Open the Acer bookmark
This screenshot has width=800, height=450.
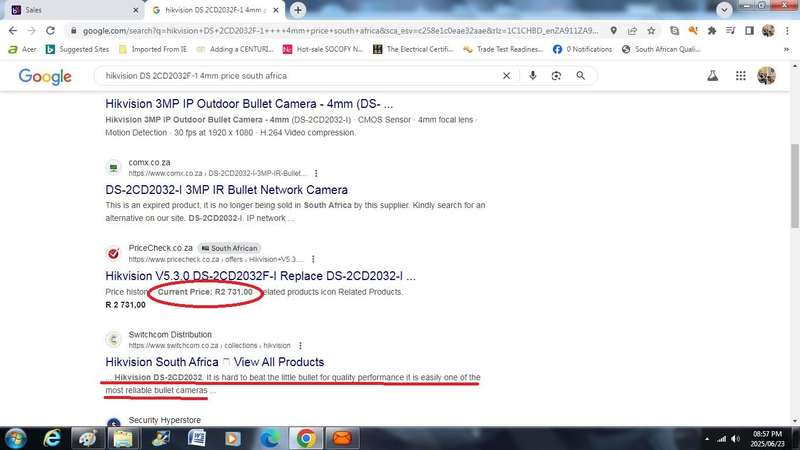pyautogui.click(x=22, y=49)
